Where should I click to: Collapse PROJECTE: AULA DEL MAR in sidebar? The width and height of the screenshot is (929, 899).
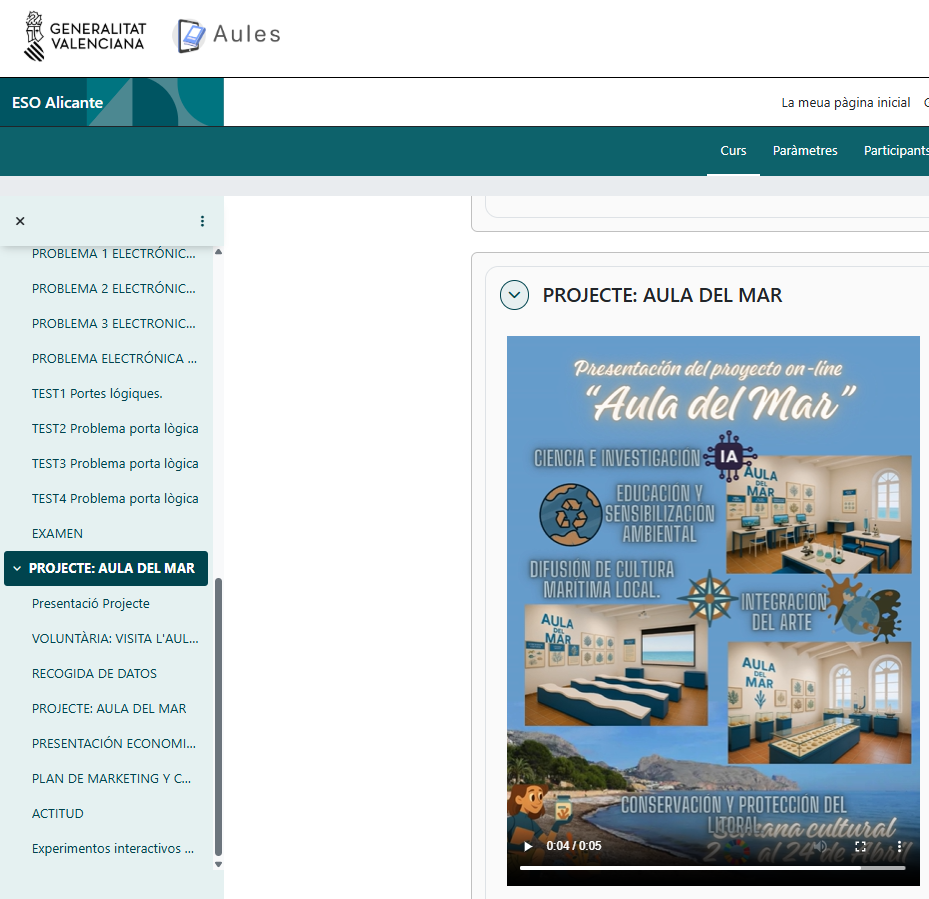point(17,568)
